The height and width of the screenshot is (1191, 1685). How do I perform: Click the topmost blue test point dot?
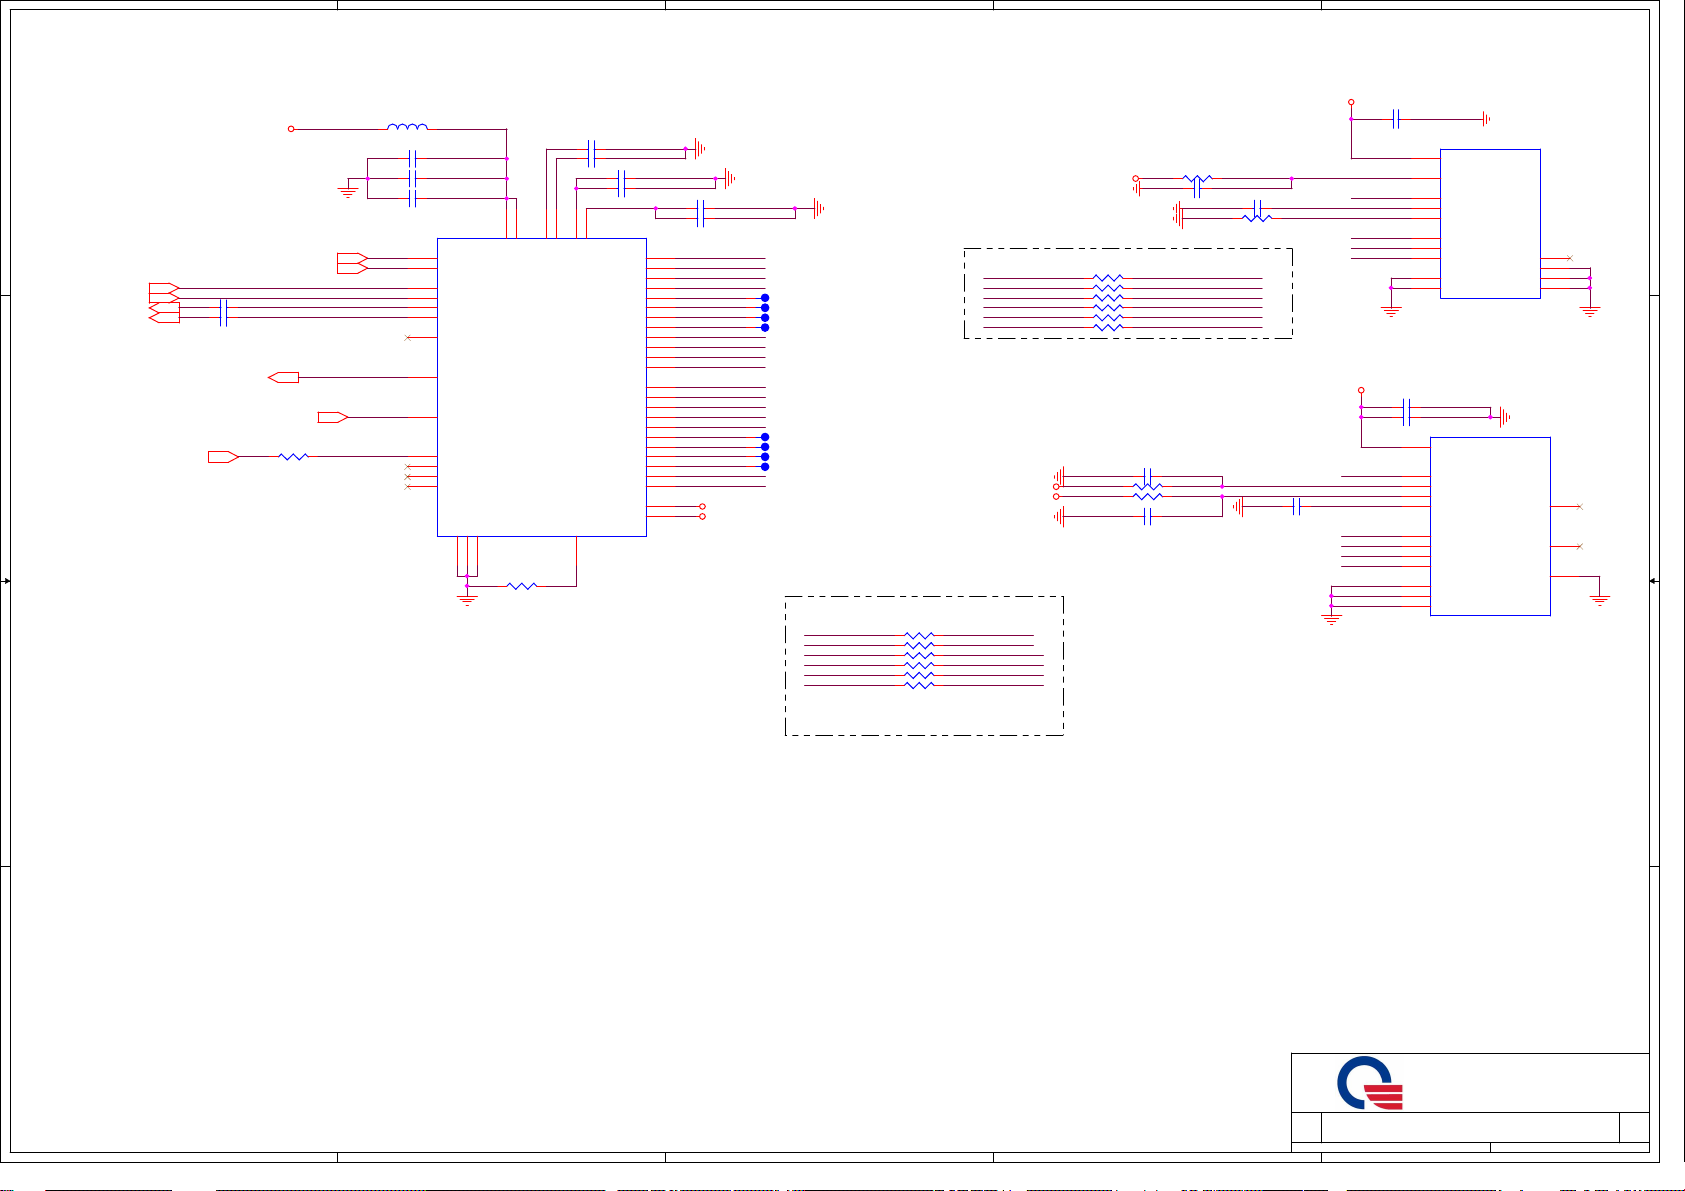[x=765, y=298]
